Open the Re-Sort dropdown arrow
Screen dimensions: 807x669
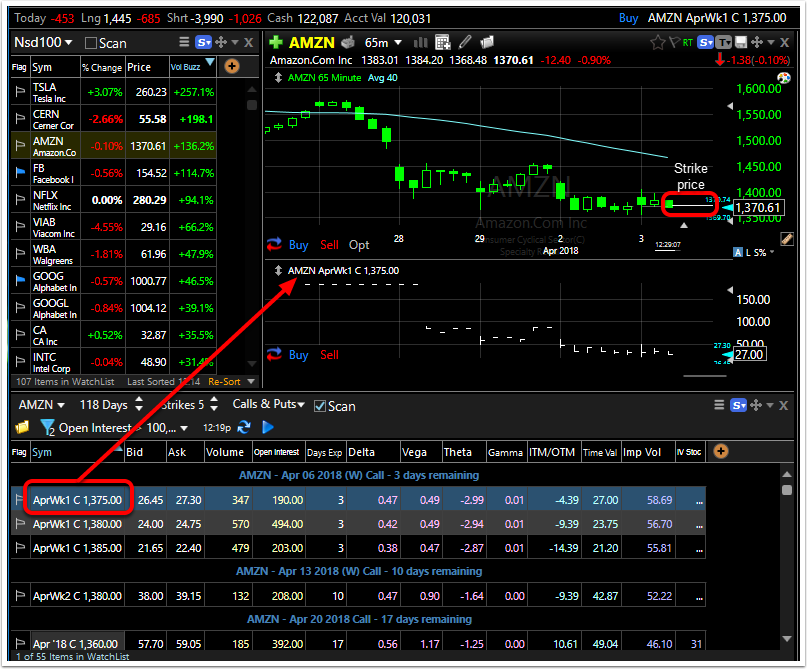[x=251, y=381]
